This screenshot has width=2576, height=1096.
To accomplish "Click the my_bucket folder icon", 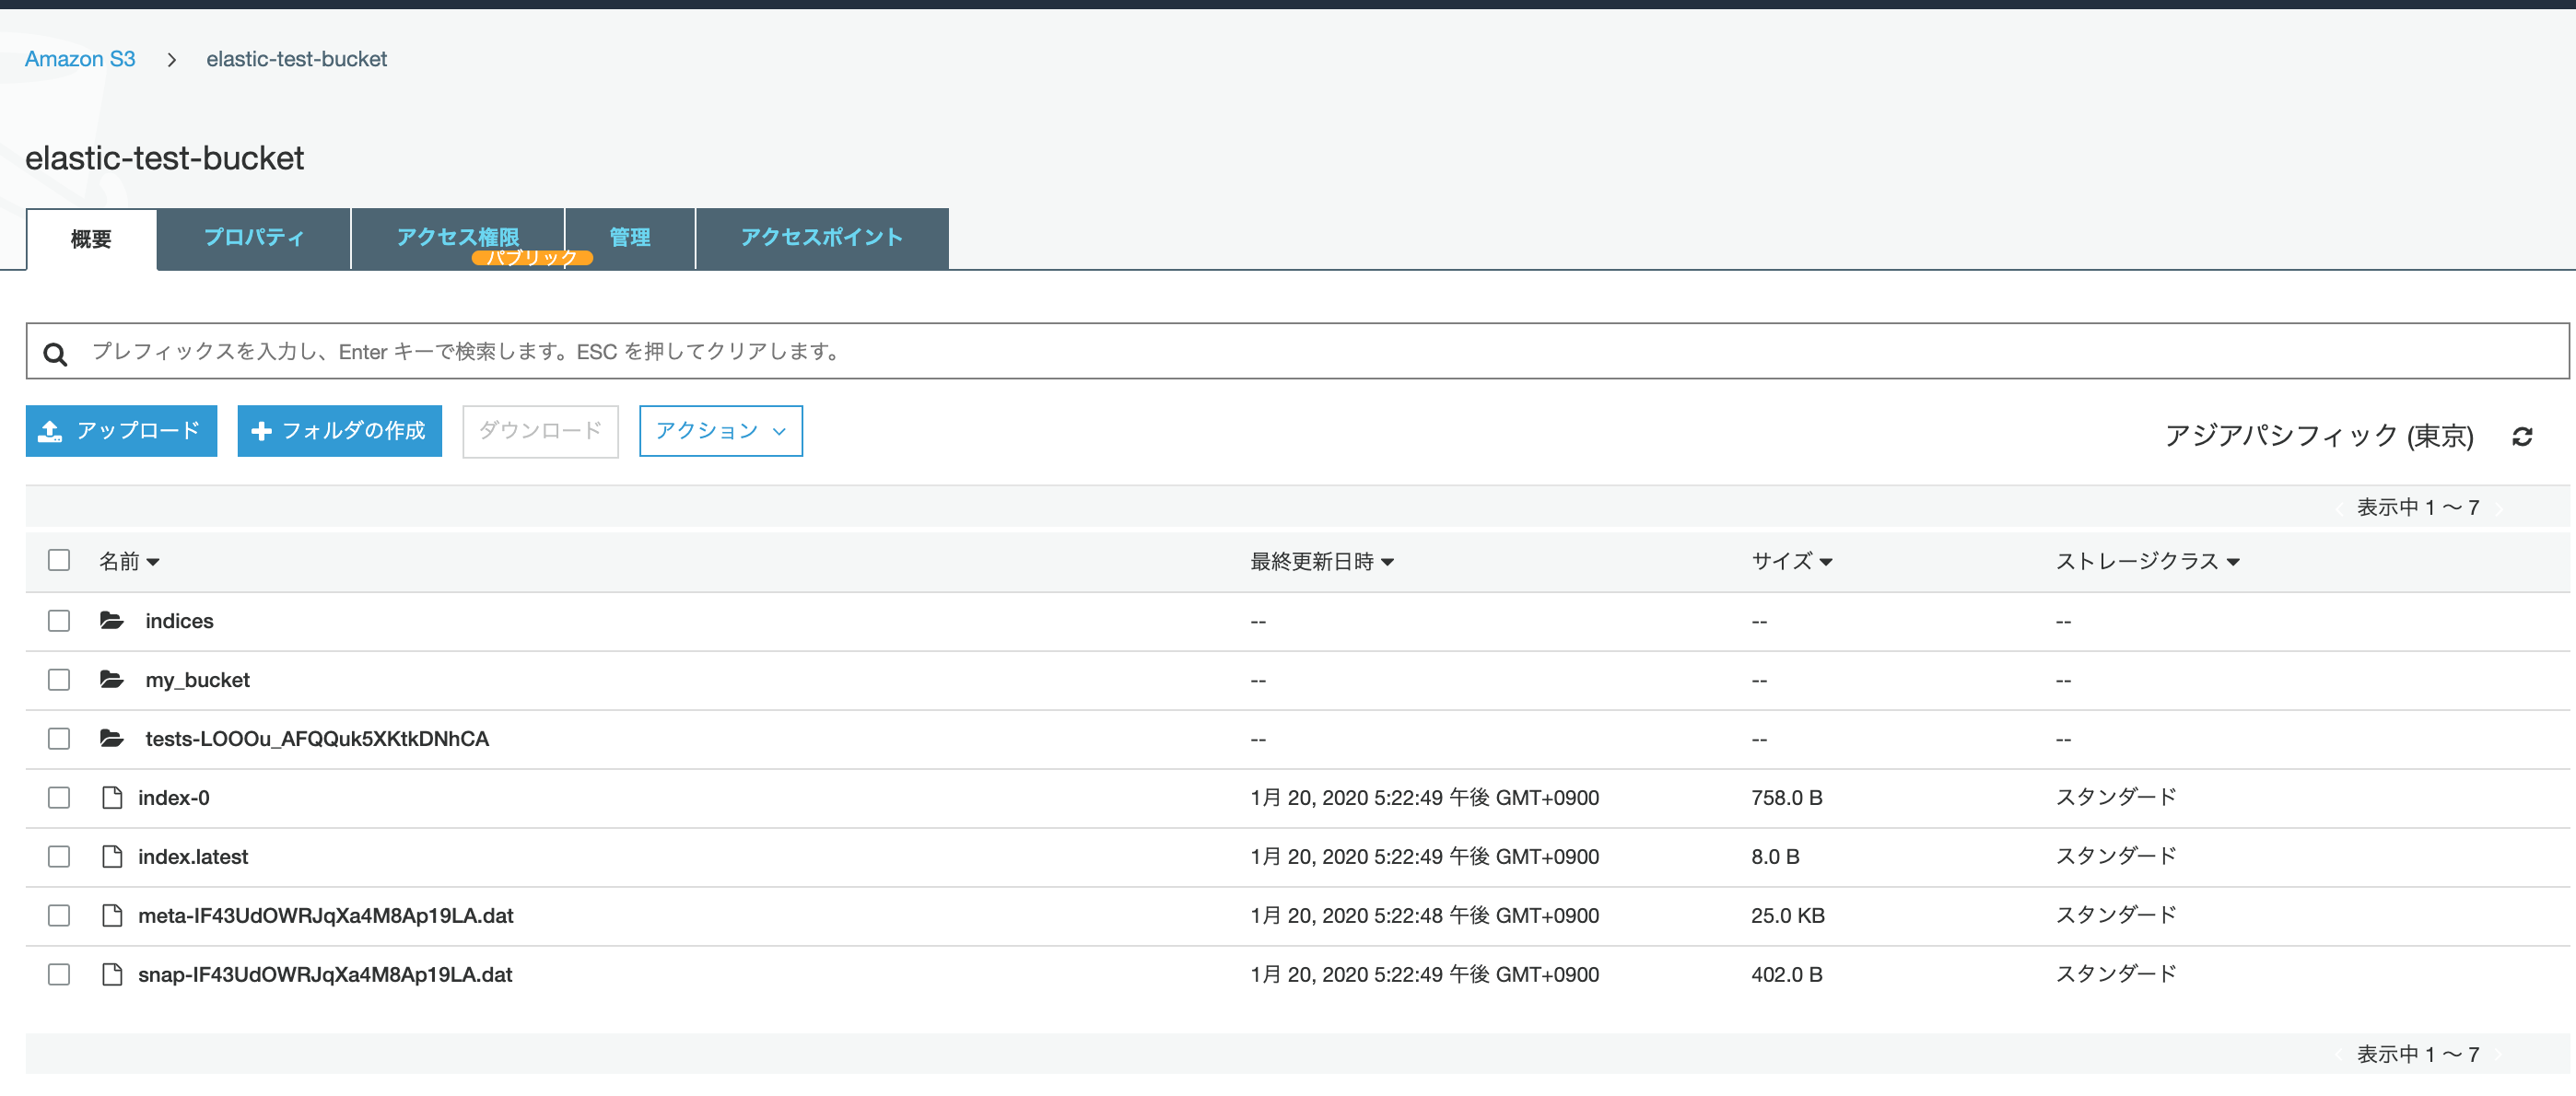I will 112,680.
